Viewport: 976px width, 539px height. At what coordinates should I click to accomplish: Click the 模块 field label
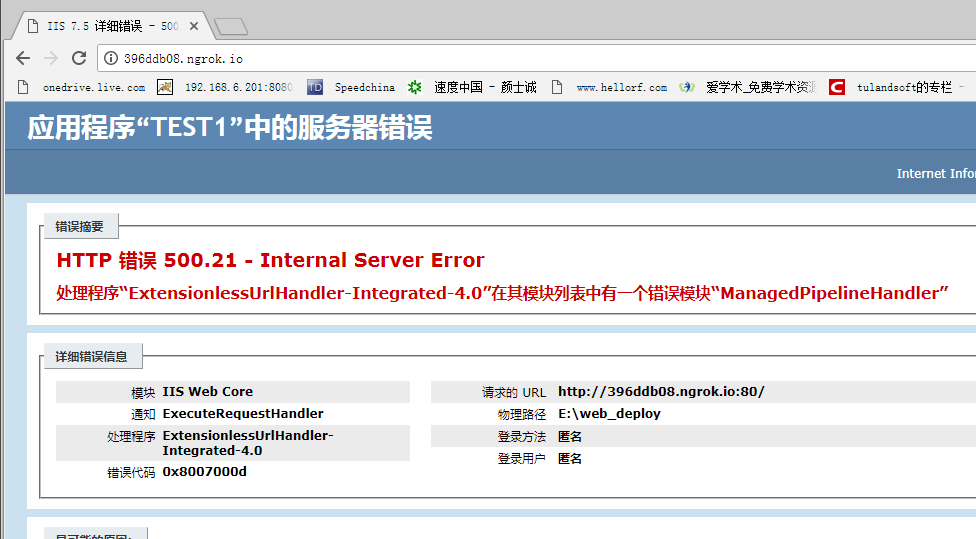[x=143, y=393]
